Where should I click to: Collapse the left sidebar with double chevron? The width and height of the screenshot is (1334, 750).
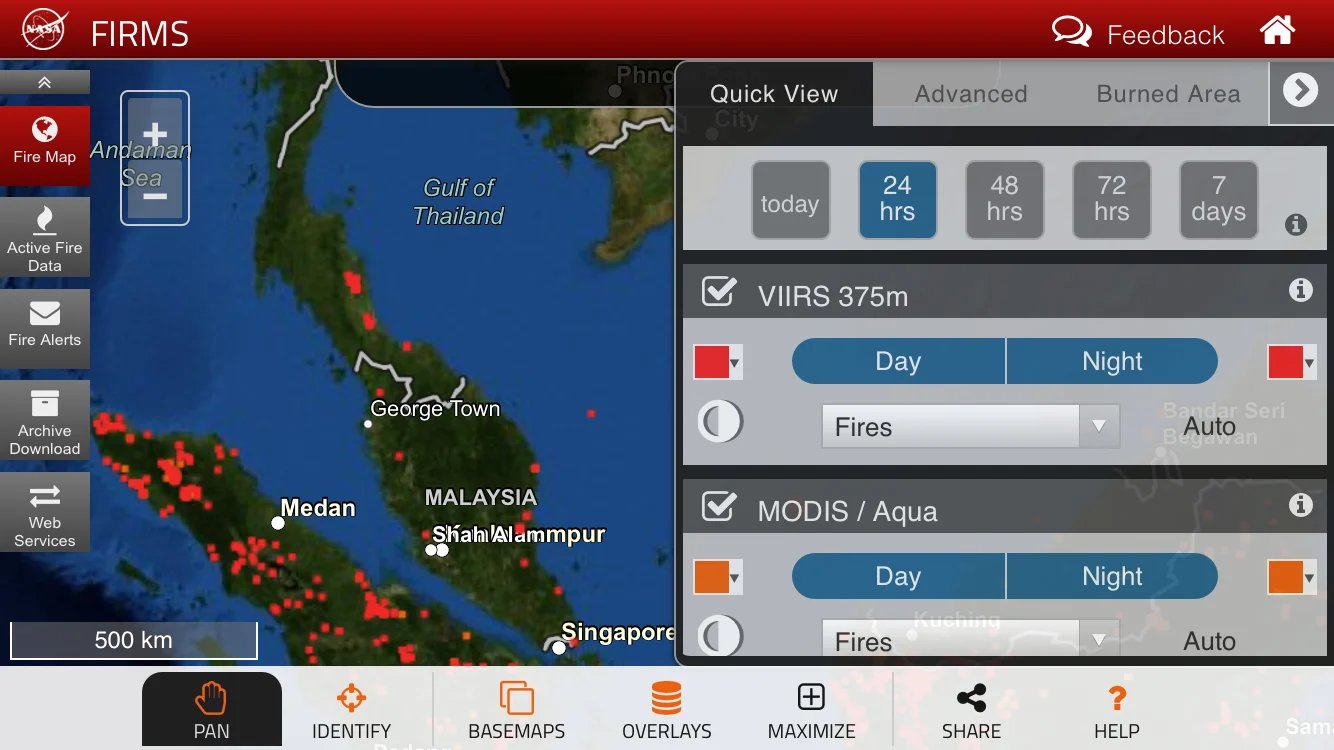click(x=45, y=83)
